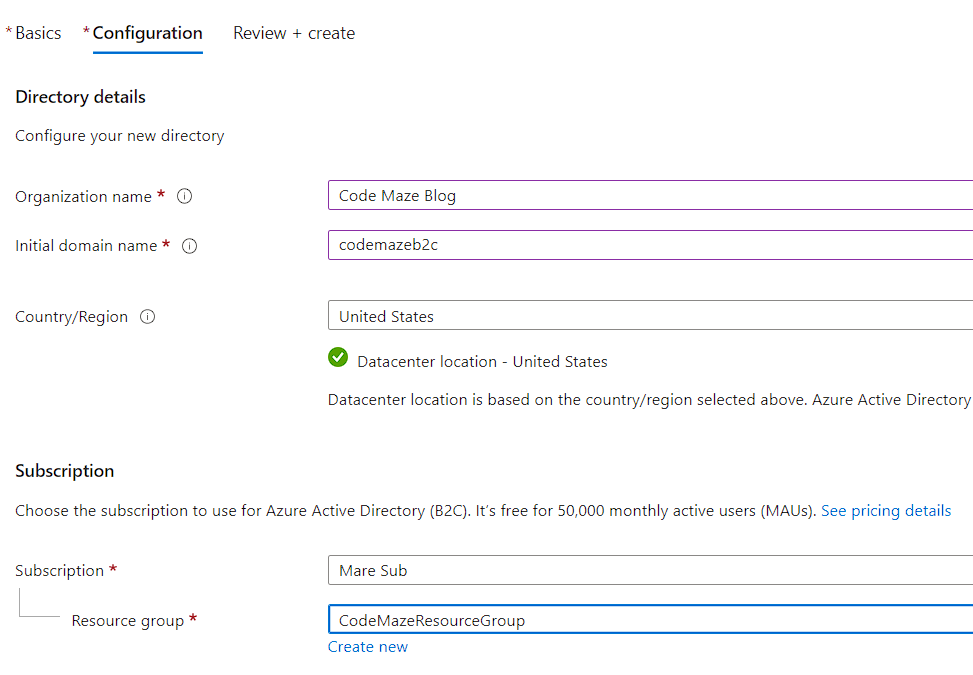Expand the Subscription dropdown showing Mare Sub
The height and width of the screenshot is (675, 973).
[x=650, y=570]
